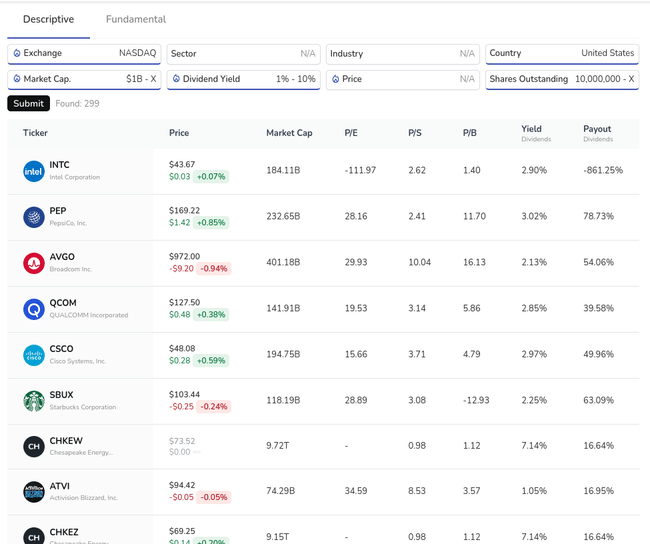This screenshot has width=650, height=544.
Task: Open the Country filter dropdown
Action: (x=561, y=54)
